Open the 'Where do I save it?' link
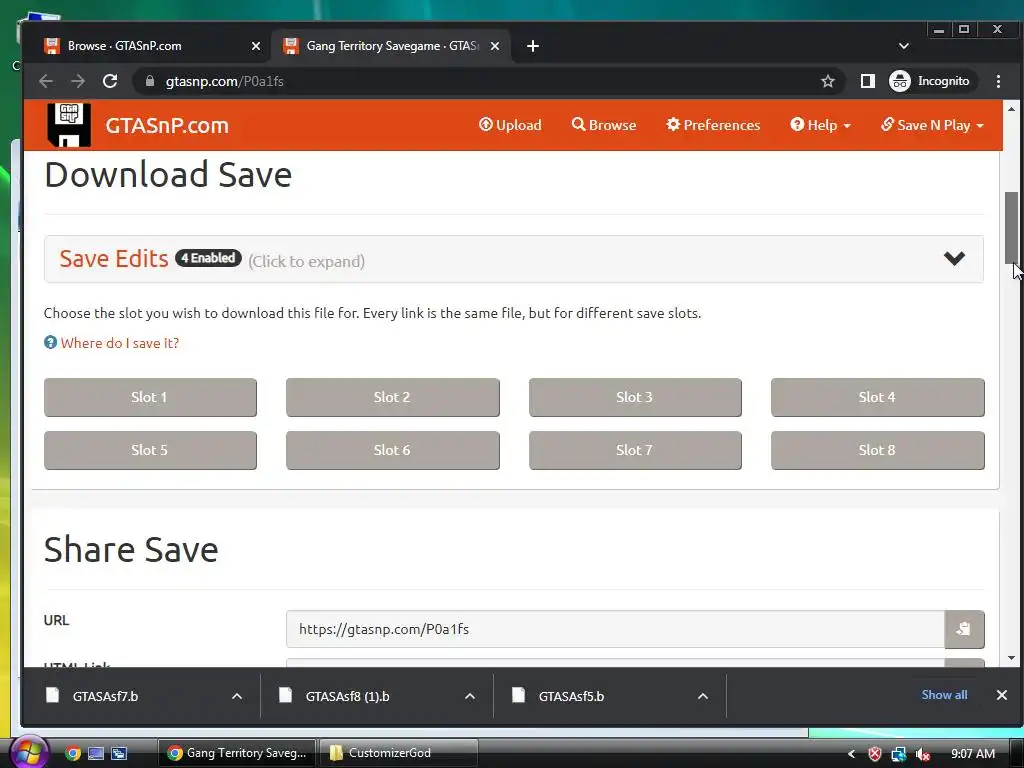The width and height of the screenshot is (1024, 768). (120, 343)
